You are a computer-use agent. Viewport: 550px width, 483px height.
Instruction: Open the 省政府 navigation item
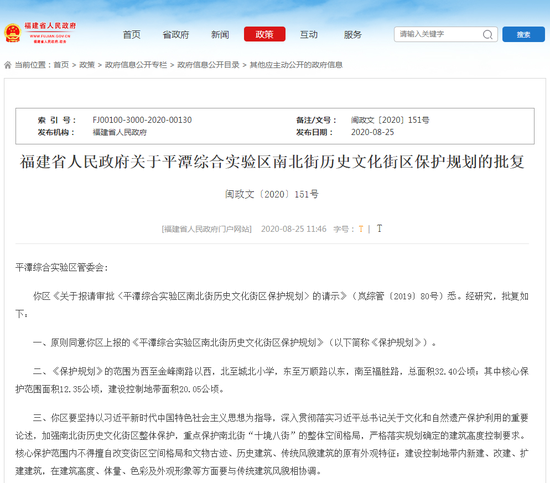coord(176,34)
